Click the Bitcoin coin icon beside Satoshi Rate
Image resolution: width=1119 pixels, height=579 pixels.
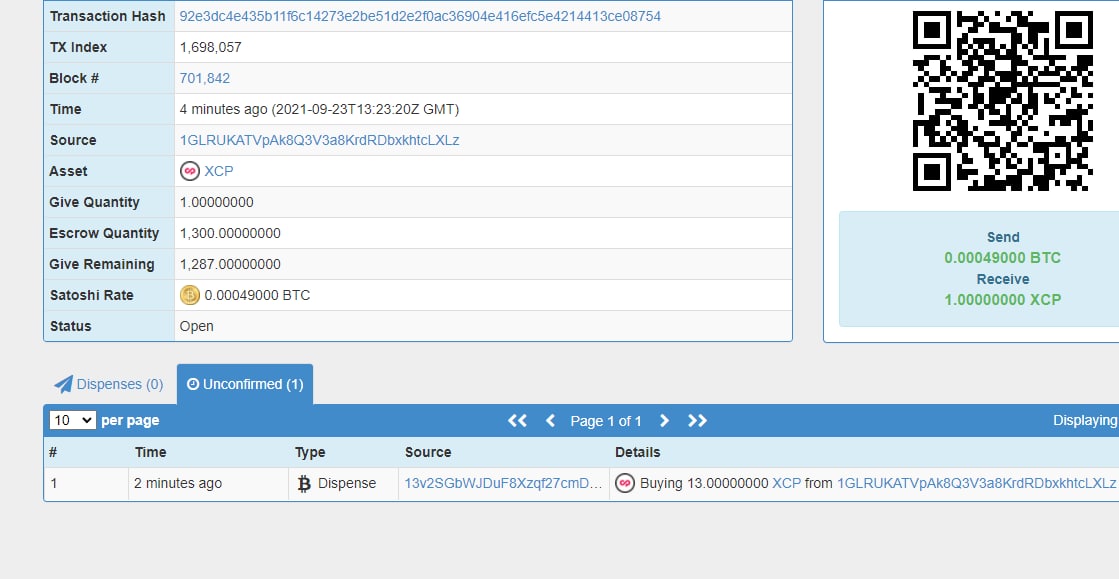click(x=190, y=295)
